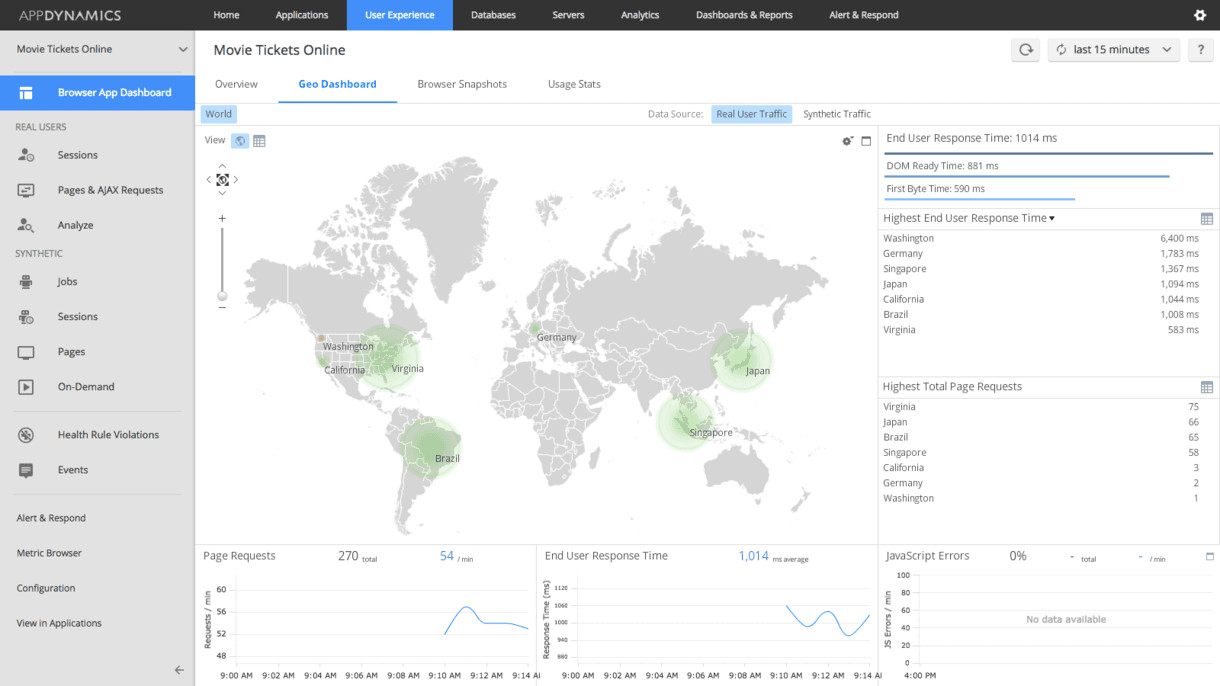
Task: Open help with the question mark button
Action: (x=1200, y=50)
